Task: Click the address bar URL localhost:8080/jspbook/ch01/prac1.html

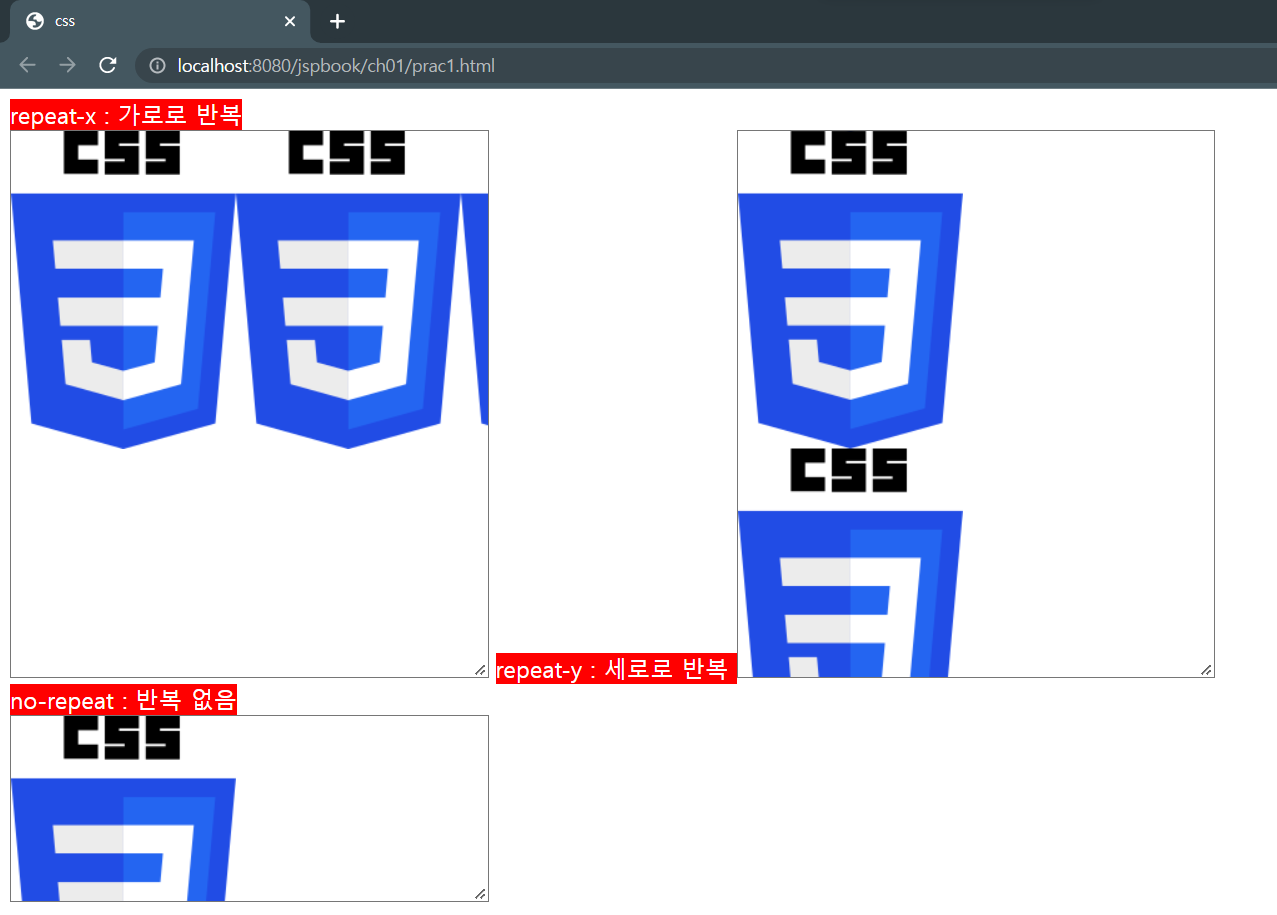Action: click(336, 66)
